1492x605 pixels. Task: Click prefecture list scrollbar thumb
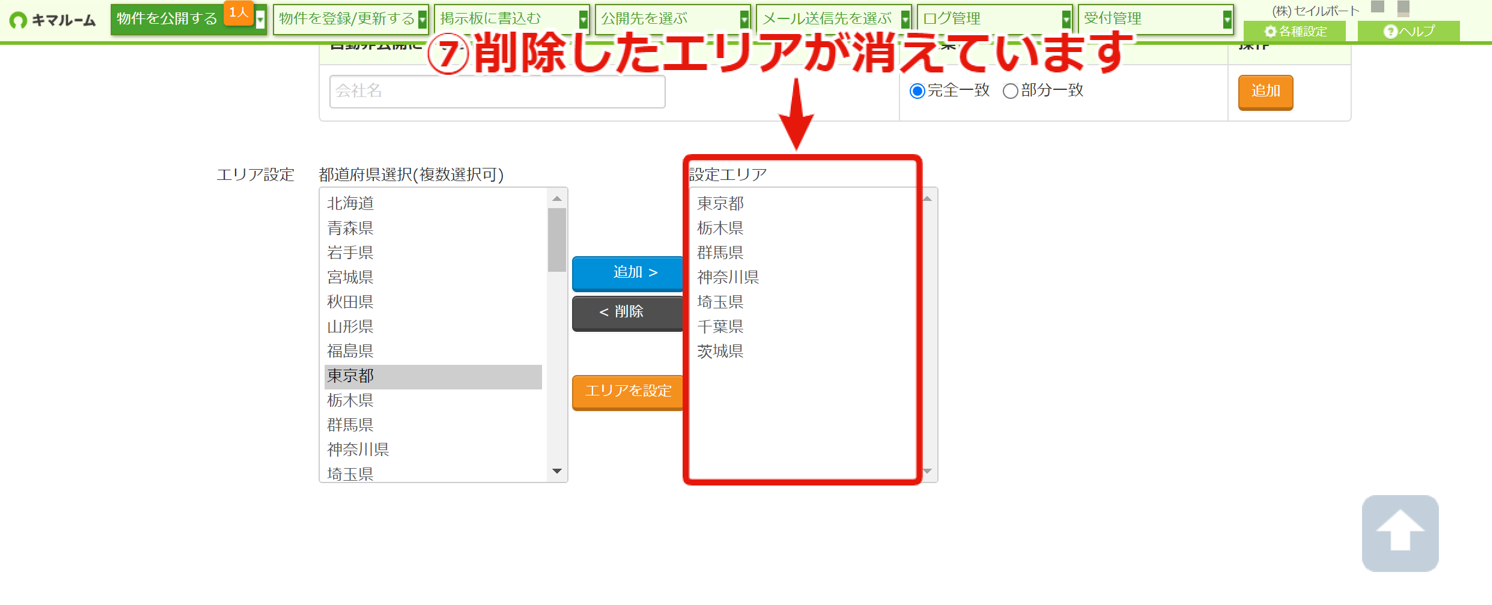click(x=557, y=240)
